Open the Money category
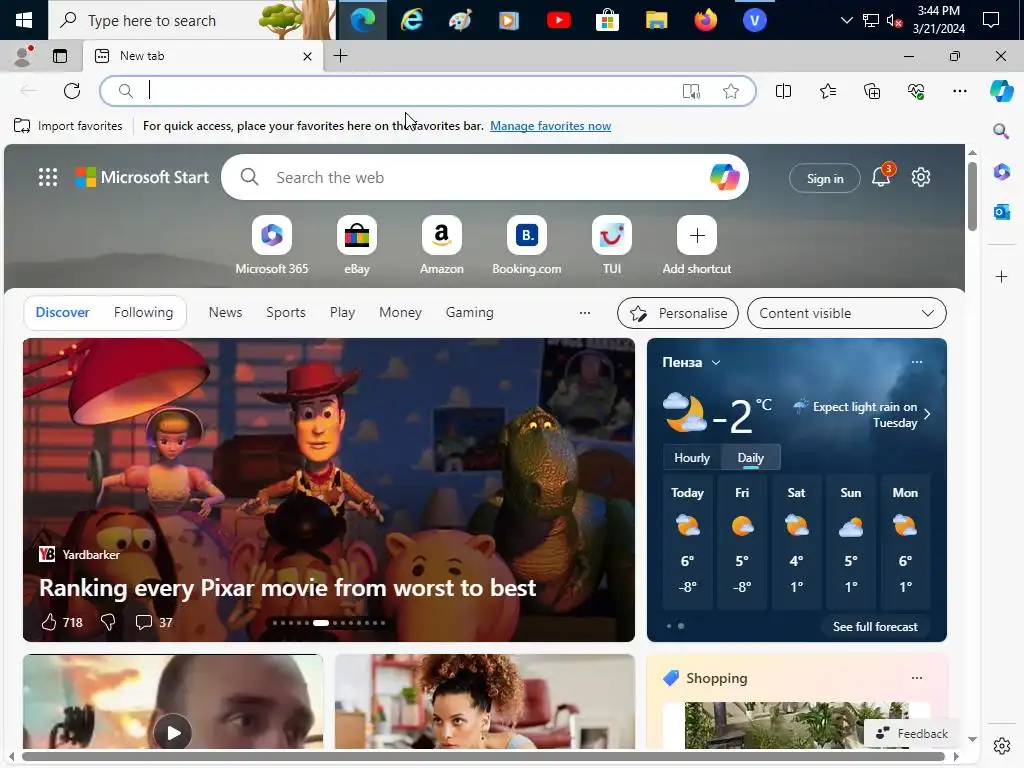This screenshot has height=768, width=1024. pyautogui.click(x=400, y=313)
